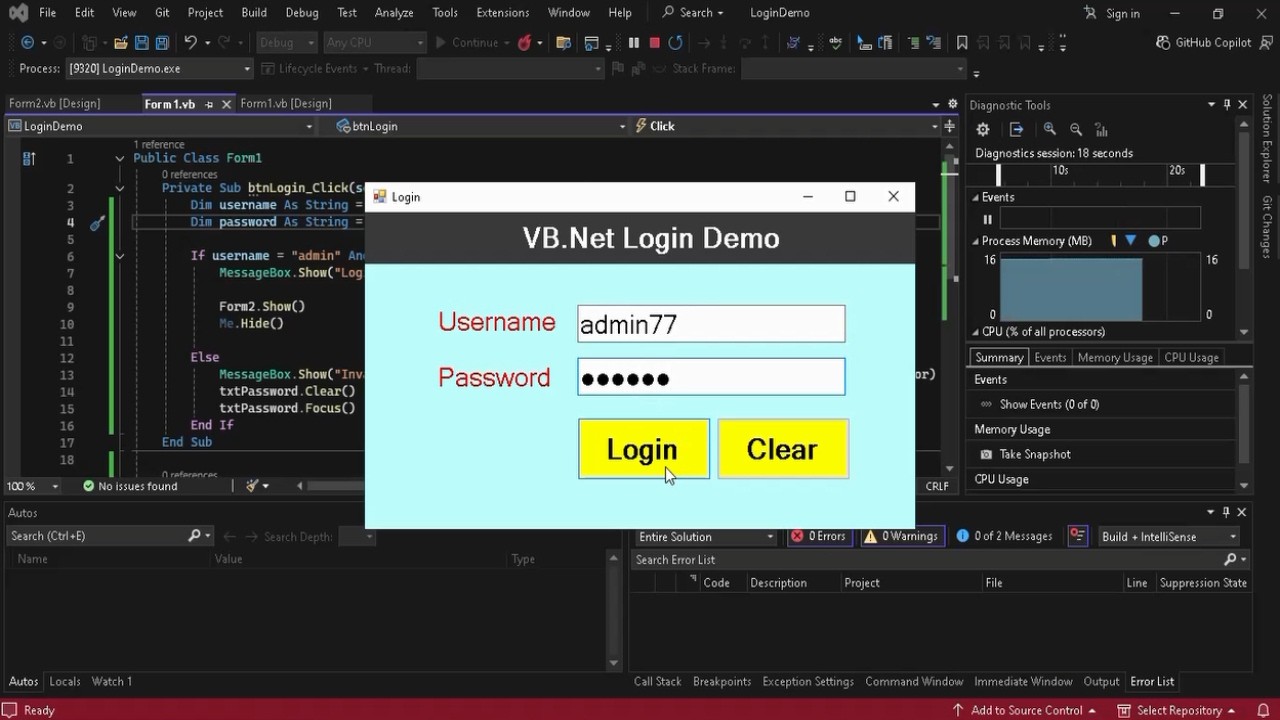Viewport: 1280px width, 720px height.
Task: Open the Locals tab
Action: click(x=65, y=682)
